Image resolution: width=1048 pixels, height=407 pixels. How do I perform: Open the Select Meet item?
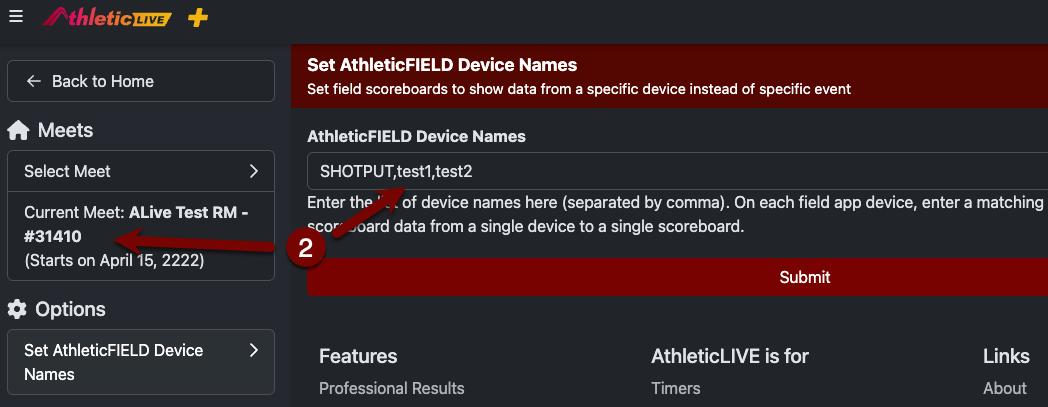pos(141,172)
